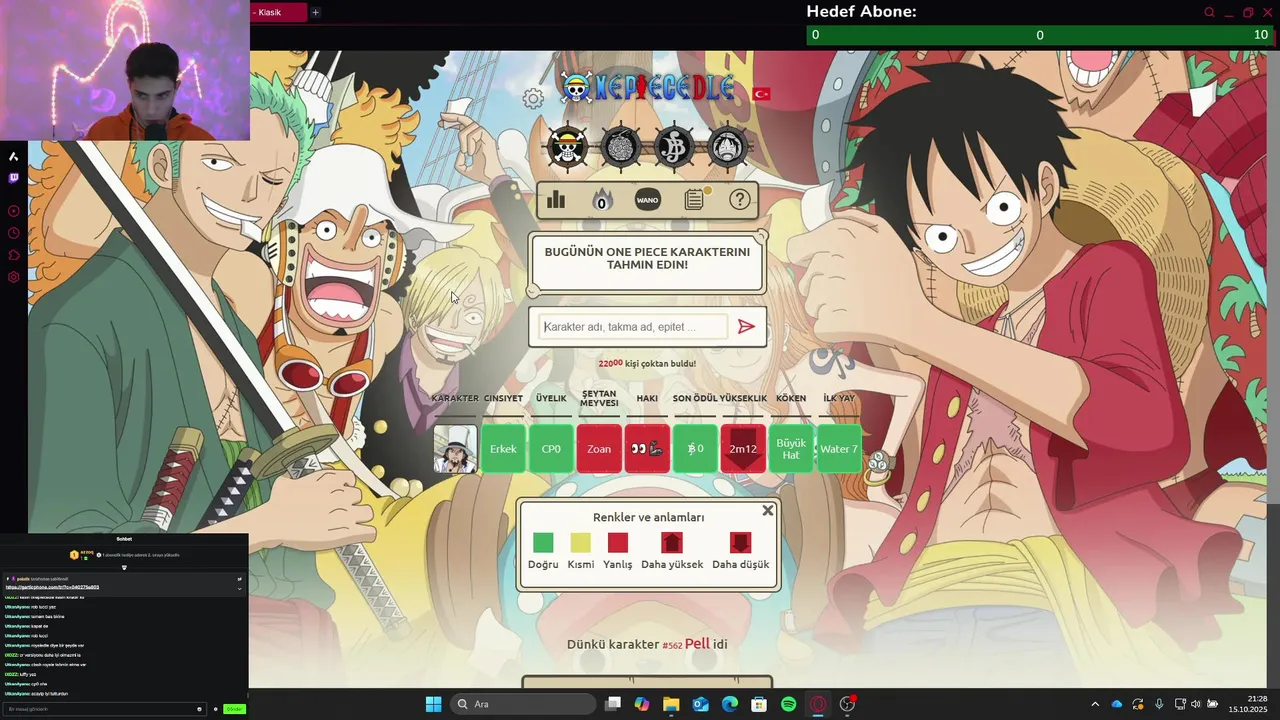Image resolution: width=1280 pixels, height=720 pixels.
Task: Open the patch notes clipboard icon
Action: coord(695,200)
